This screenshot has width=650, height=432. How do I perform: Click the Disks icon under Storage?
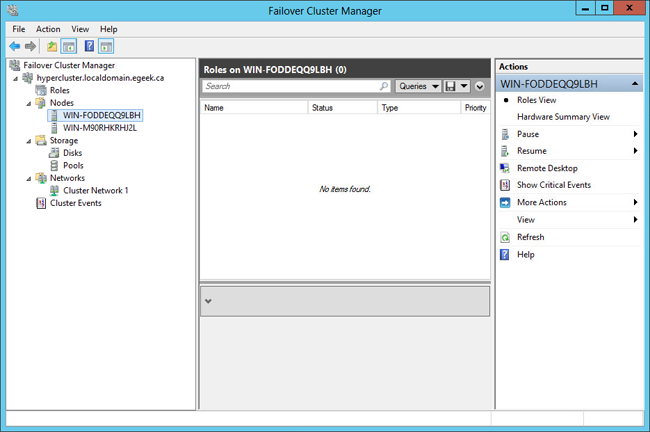pos(54,153)
